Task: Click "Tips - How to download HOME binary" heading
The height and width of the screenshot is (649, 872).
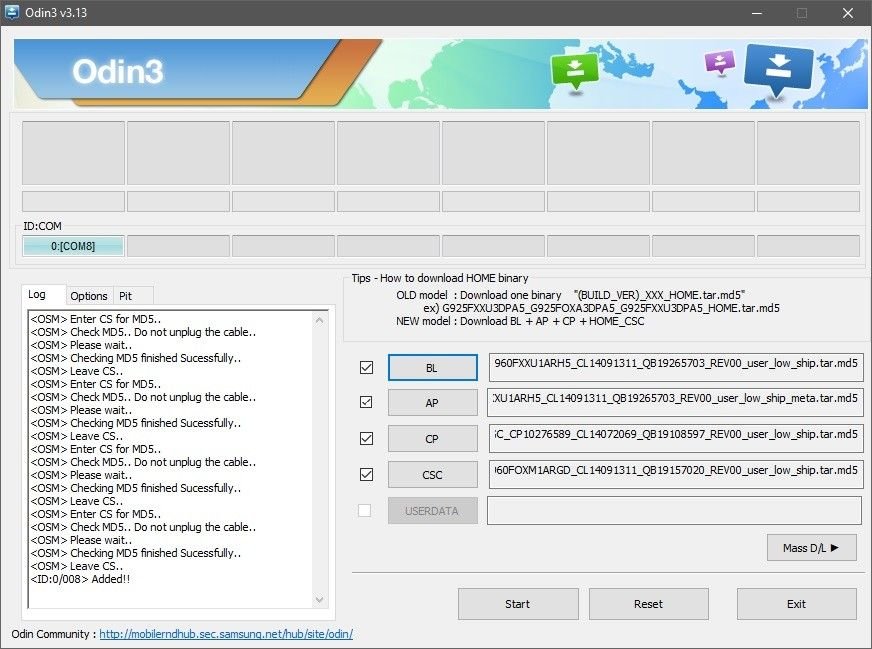Action: click(439, 278)
